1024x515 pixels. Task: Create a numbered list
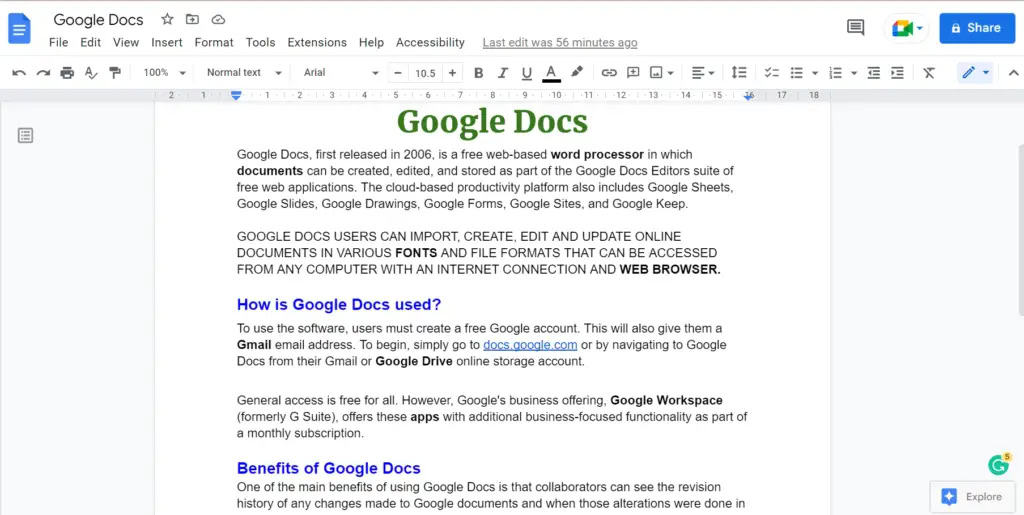click(x=835, y=72)
